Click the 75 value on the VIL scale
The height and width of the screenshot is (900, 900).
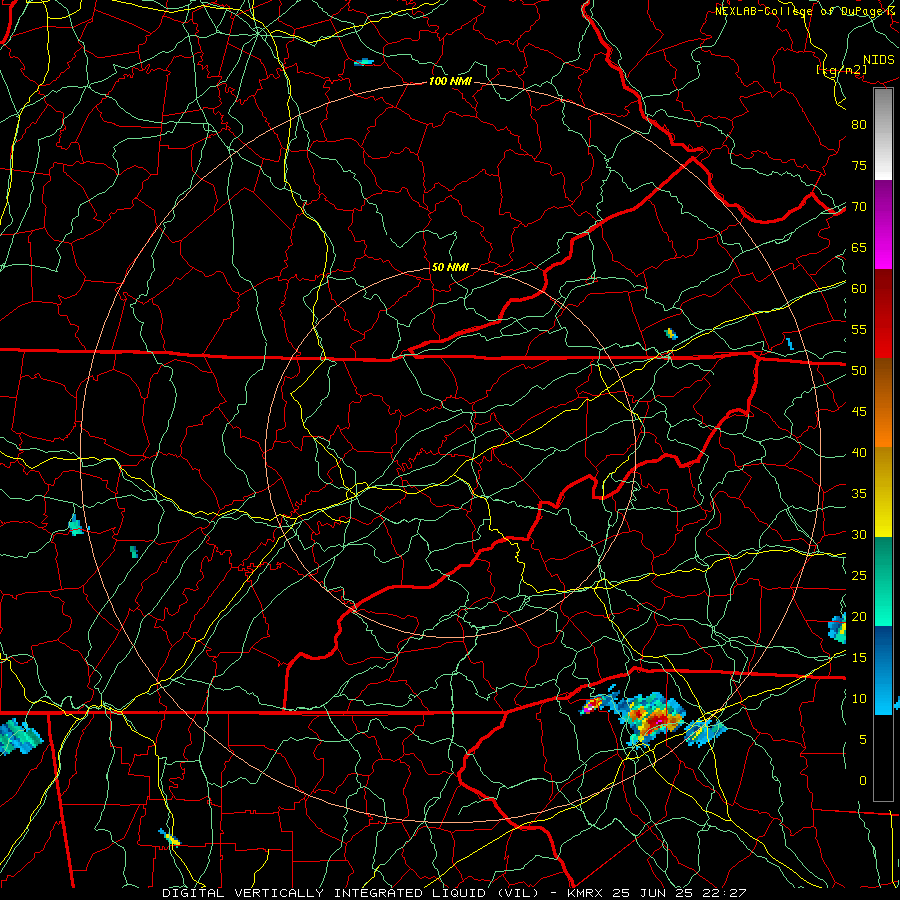pos(859,166)
